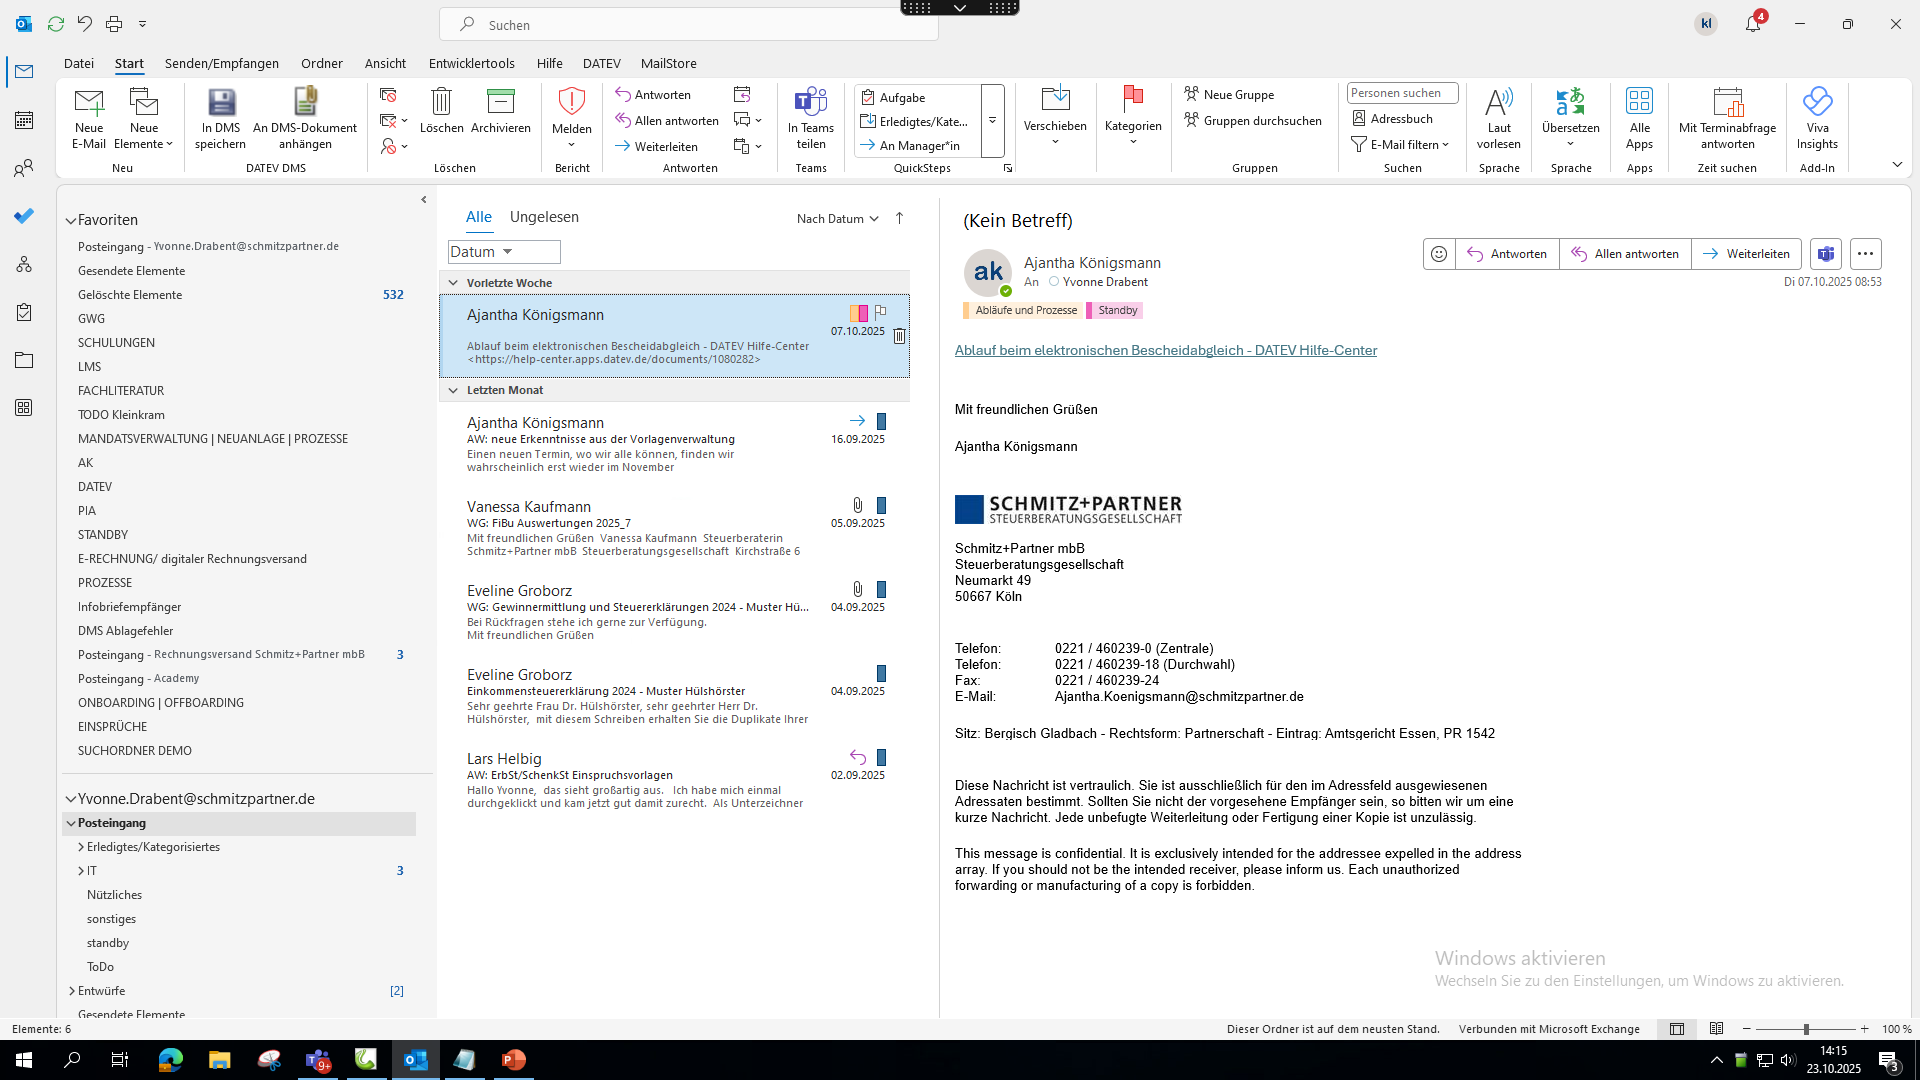
Task: Share the email to Teams
Action: 811,119
